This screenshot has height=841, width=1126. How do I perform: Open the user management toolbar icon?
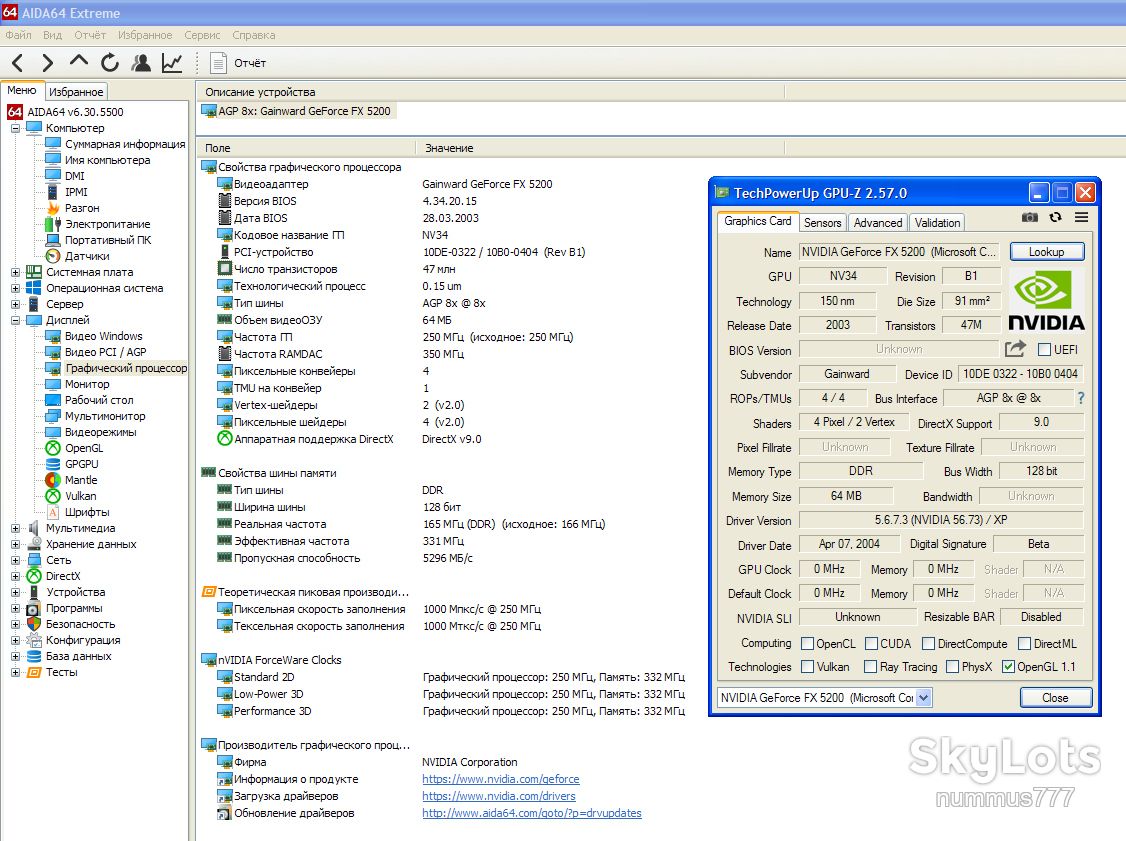[x=141, y=63]
